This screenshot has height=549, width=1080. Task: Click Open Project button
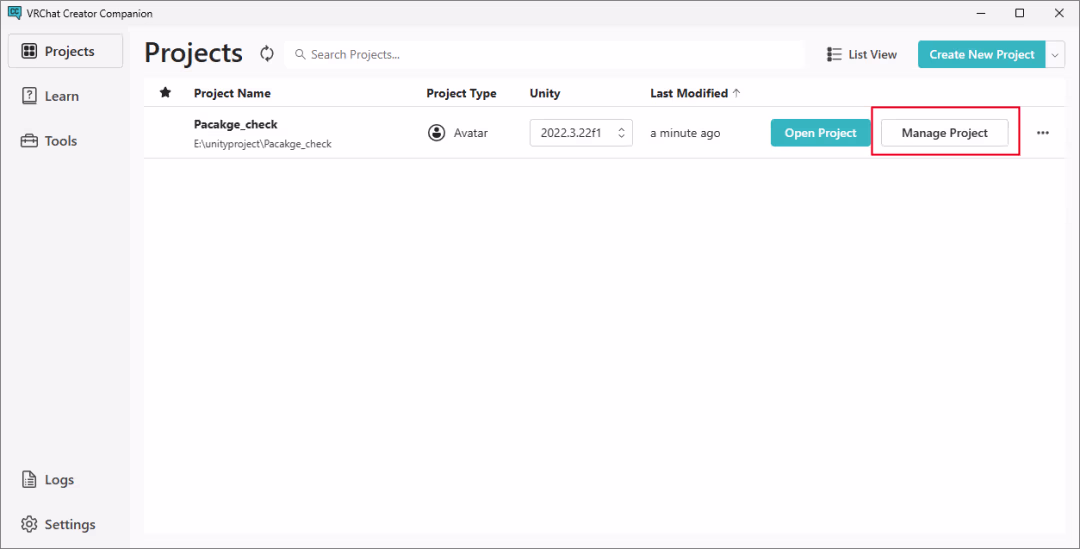point(820,133)
